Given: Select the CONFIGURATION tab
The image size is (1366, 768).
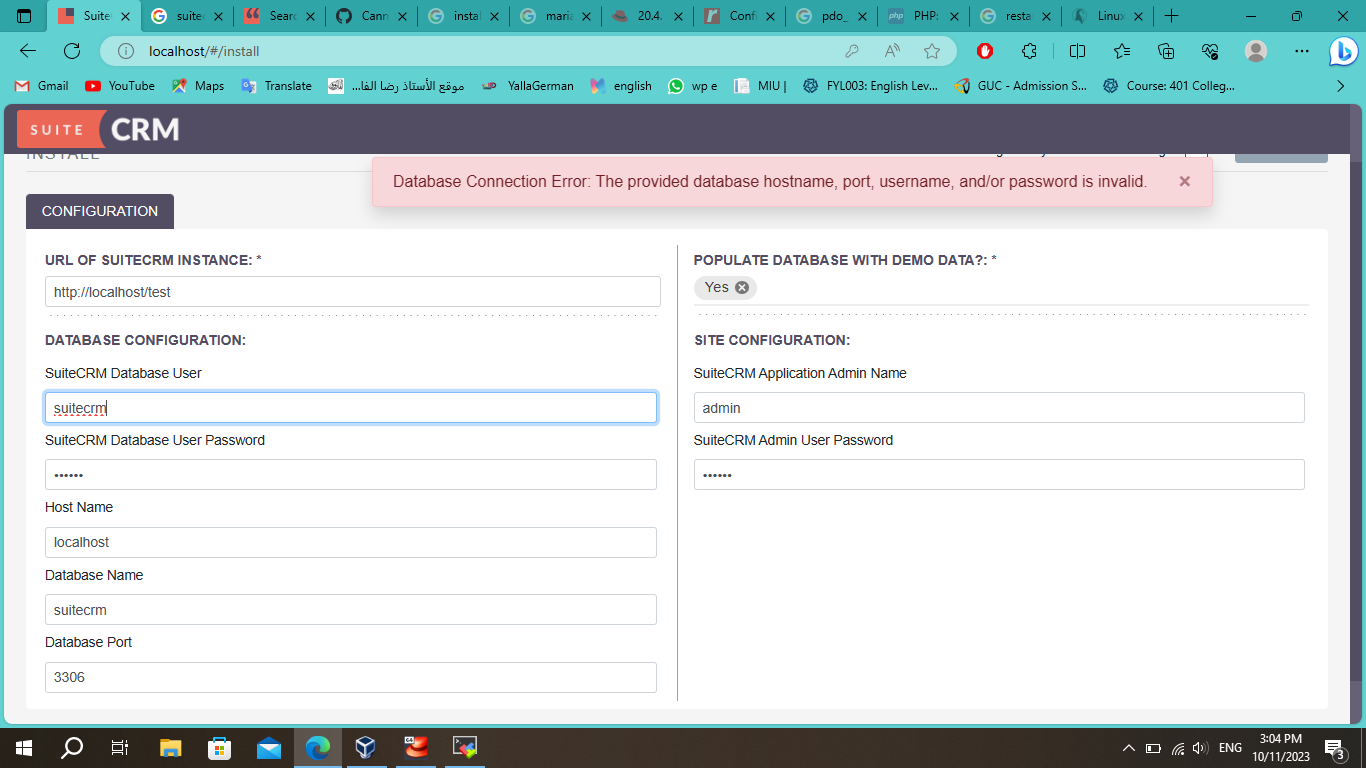Looking at the screenshot, I should coord(100,211).
